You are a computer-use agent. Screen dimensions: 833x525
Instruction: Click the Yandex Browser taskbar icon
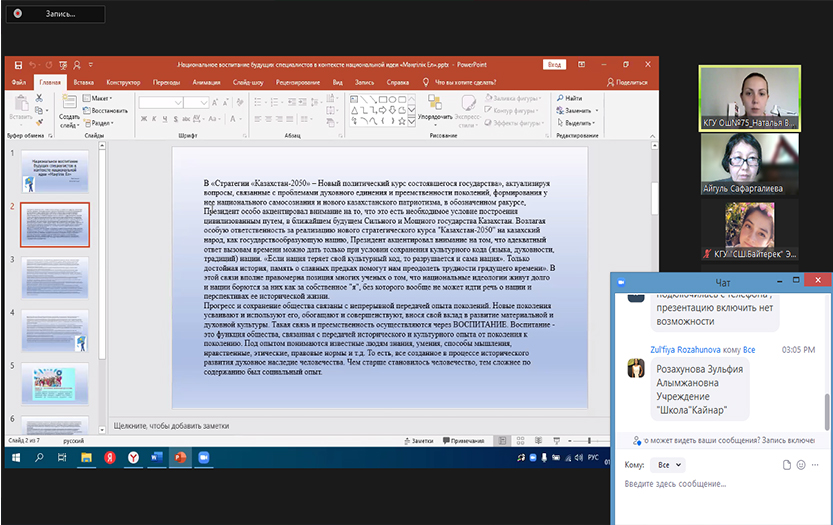tap(132, 456)
